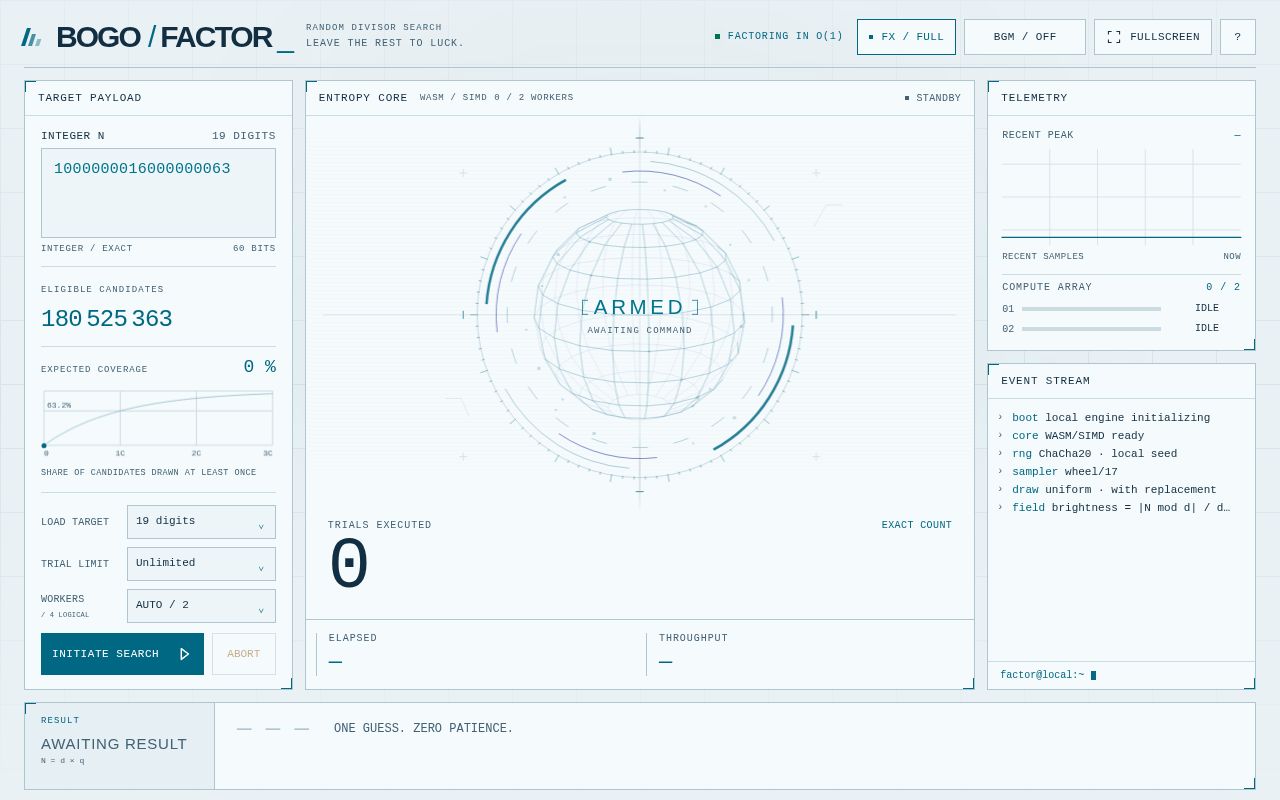
Task: Click the Integer N input field
Action: tap(158, 193)
